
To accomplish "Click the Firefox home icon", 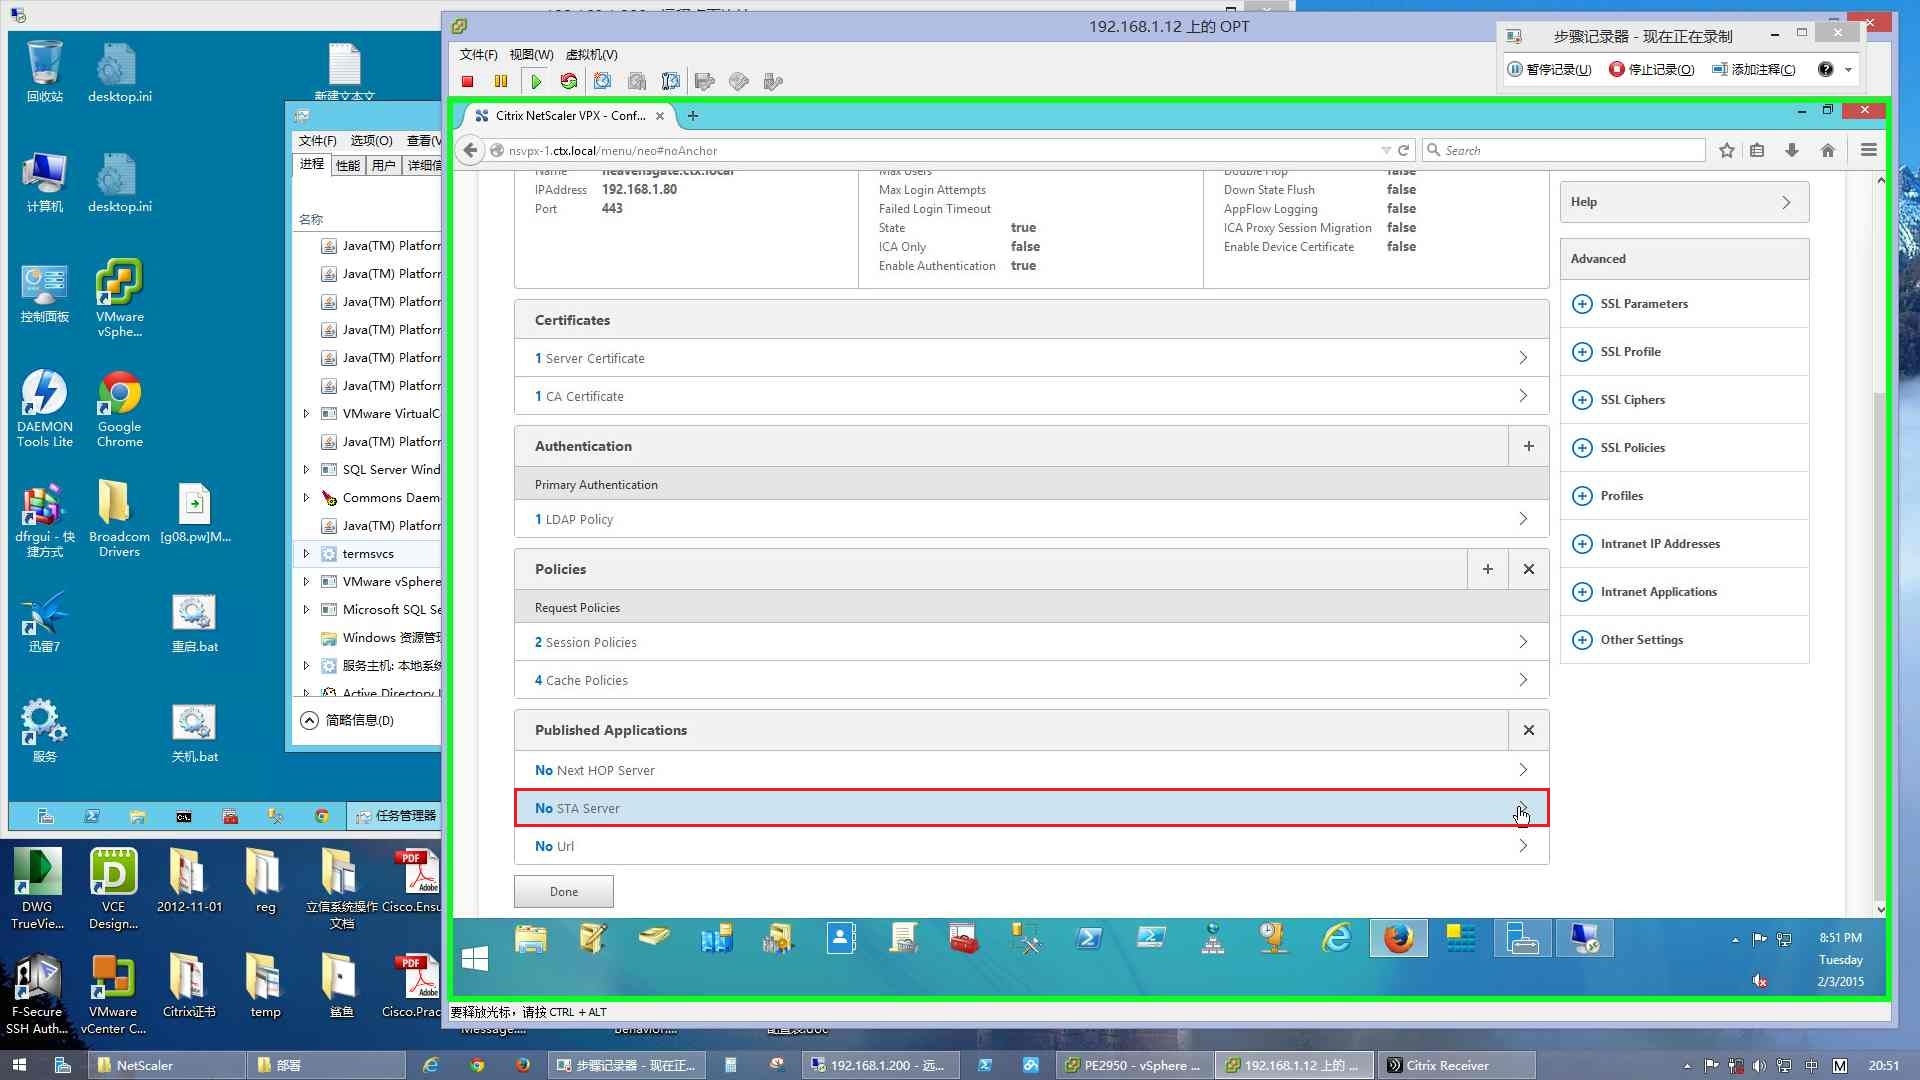I will pyautogui.click(x=1828, y=150).
